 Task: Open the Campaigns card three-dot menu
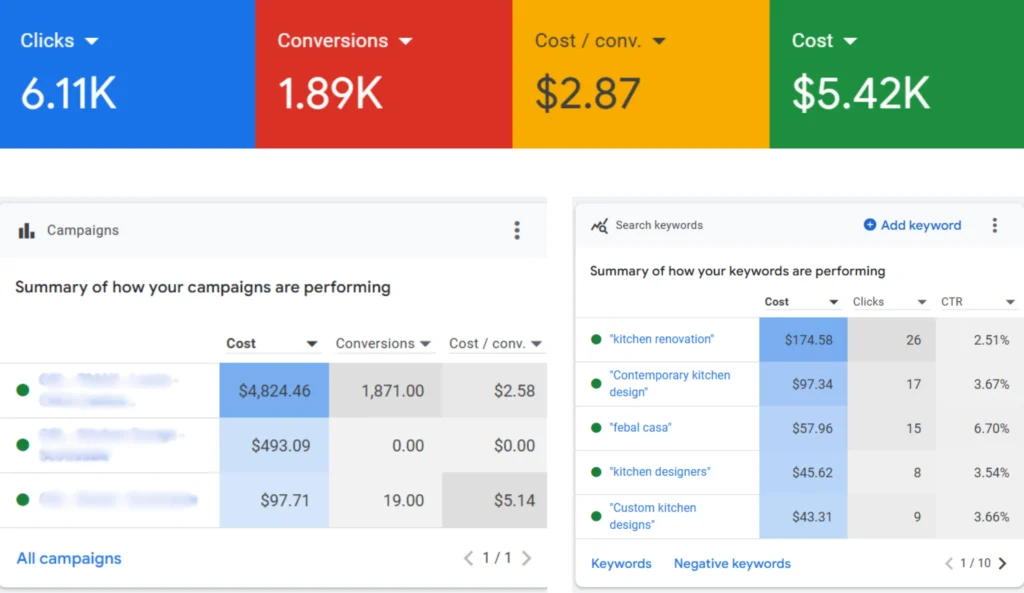coord(516,231)
